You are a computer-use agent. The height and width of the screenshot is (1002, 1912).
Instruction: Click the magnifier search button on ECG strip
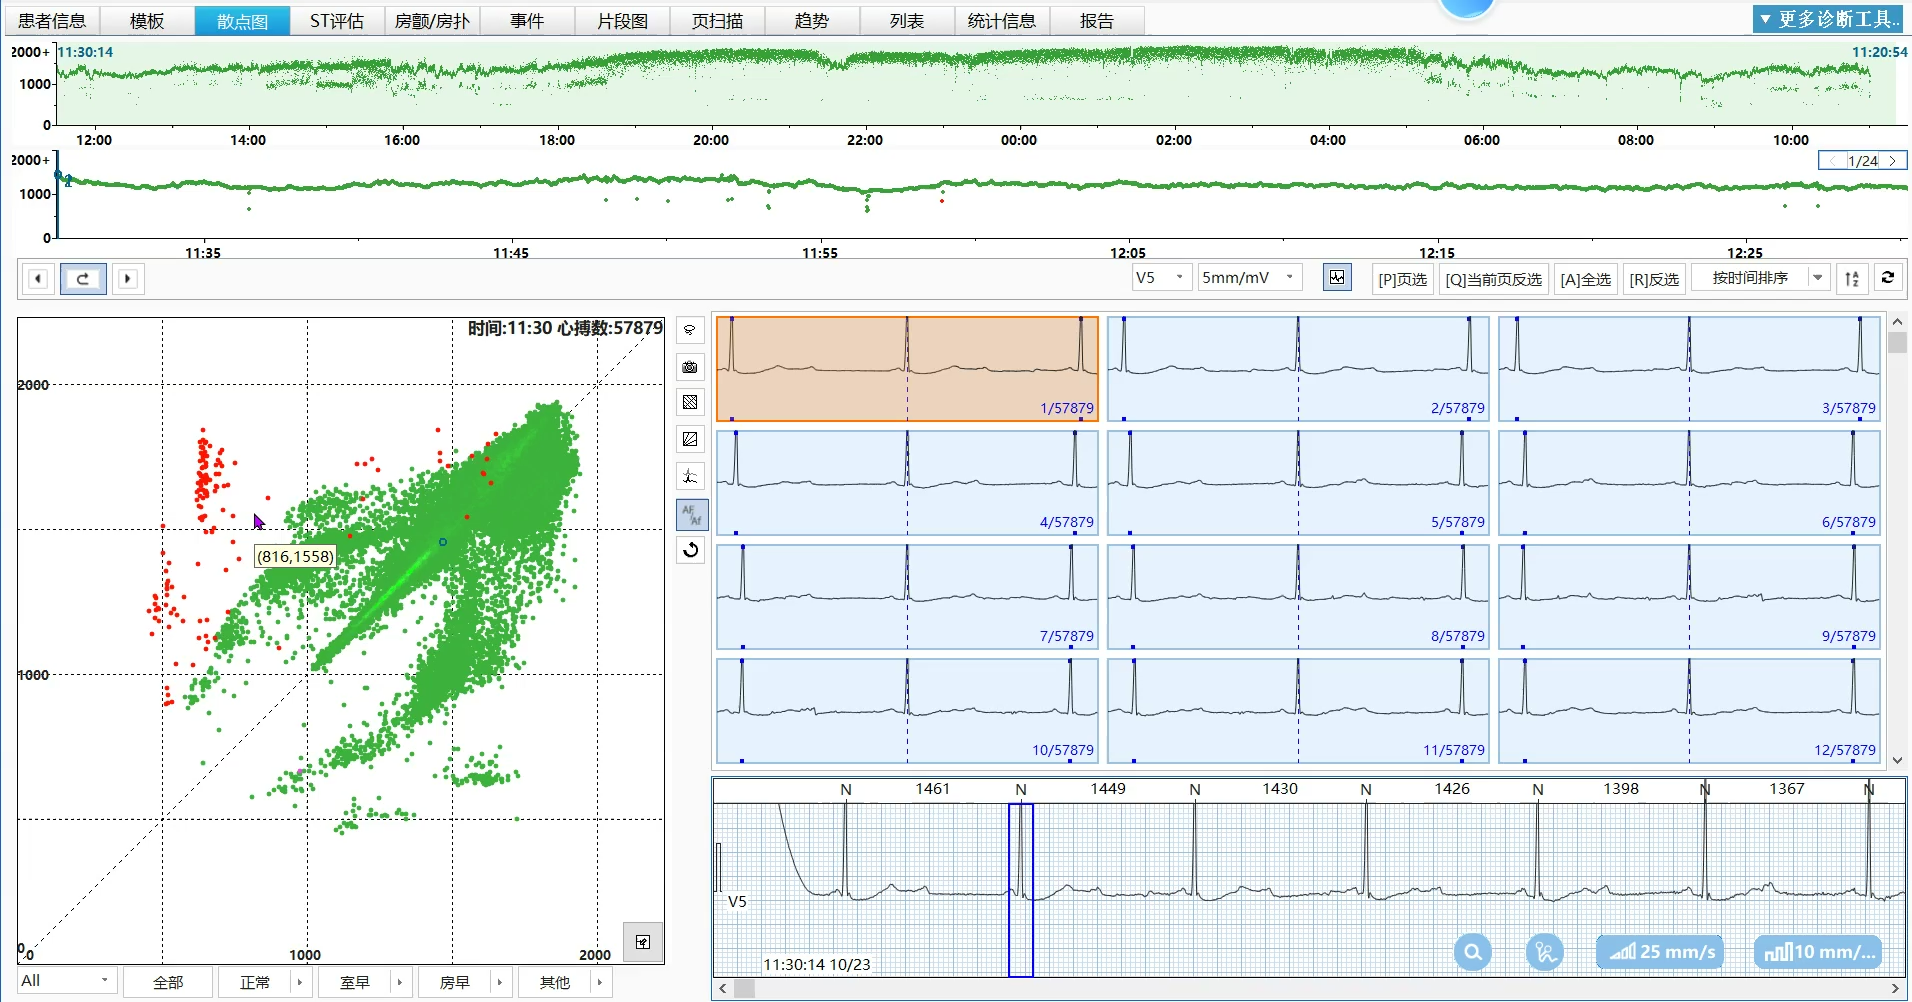point(1472,952)
